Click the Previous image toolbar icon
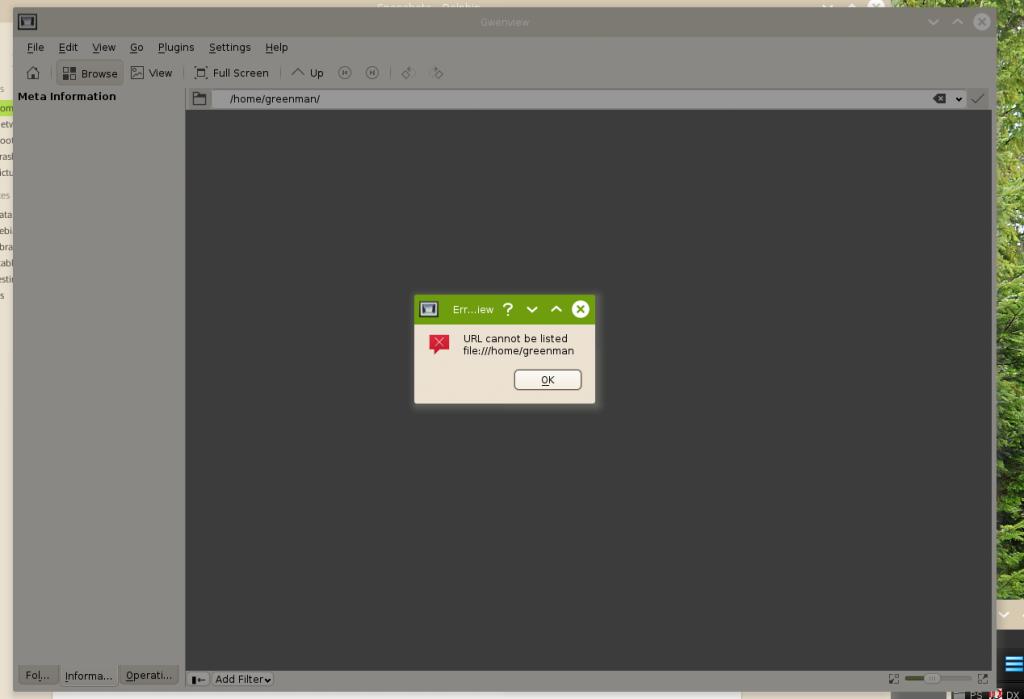Screen dimensions: 1024x699 coord(345,73)
